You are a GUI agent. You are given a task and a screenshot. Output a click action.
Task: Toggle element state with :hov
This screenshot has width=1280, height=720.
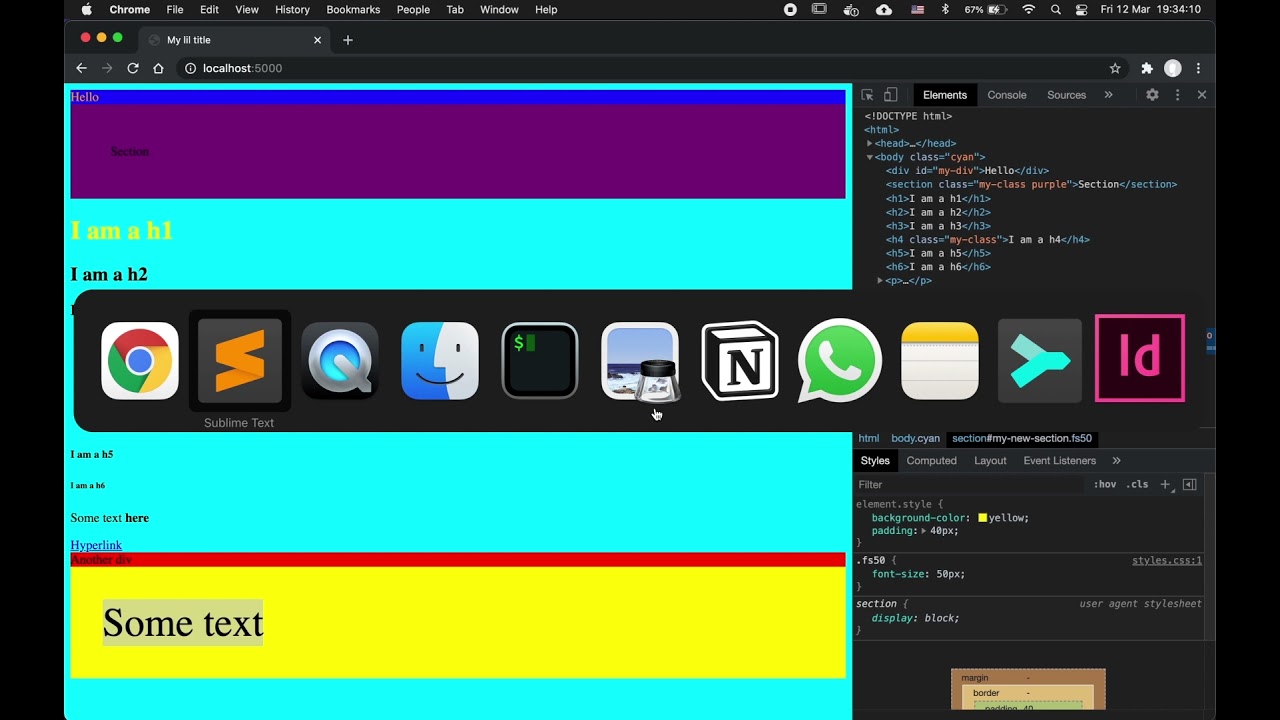1105,484
